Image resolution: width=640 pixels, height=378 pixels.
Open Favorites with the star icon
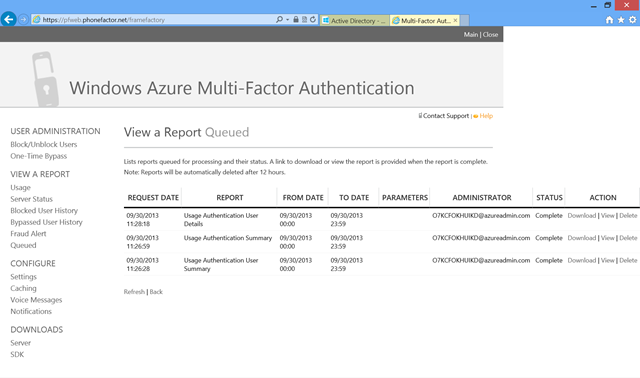point(621,20)
